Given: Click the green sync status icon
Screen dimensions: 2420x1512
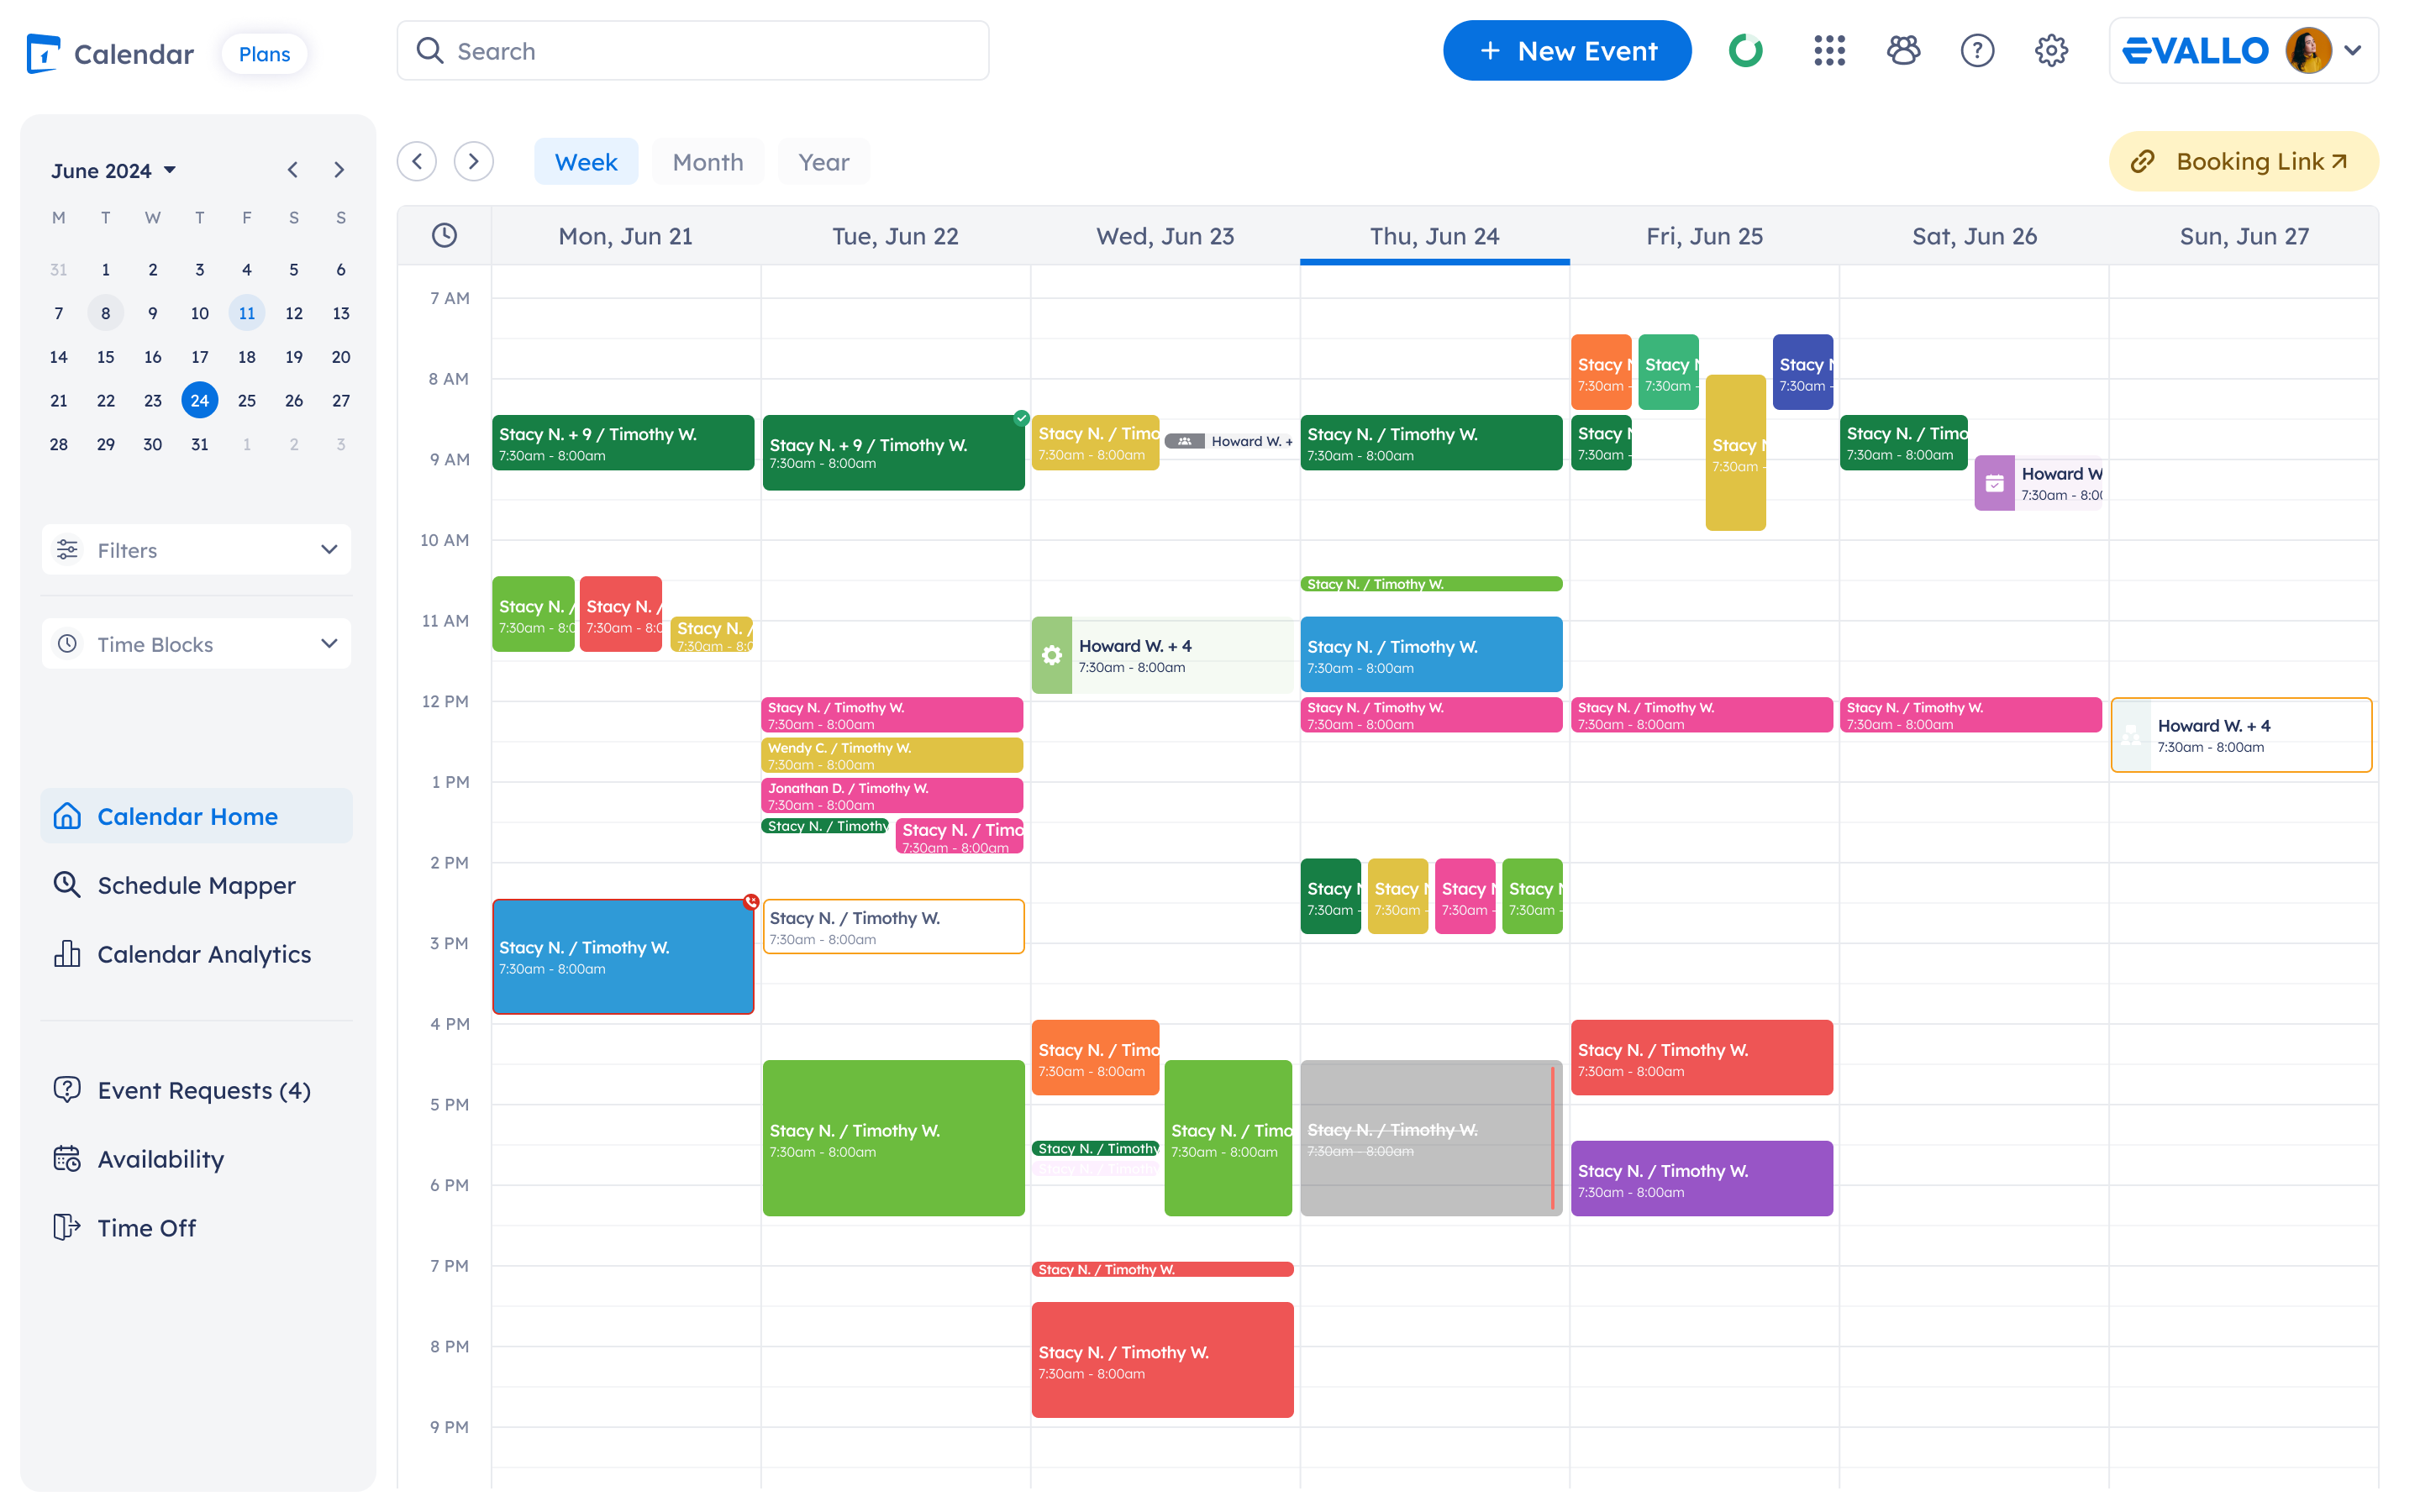Looking at the screenshot, I should (x=1746, y=51).
